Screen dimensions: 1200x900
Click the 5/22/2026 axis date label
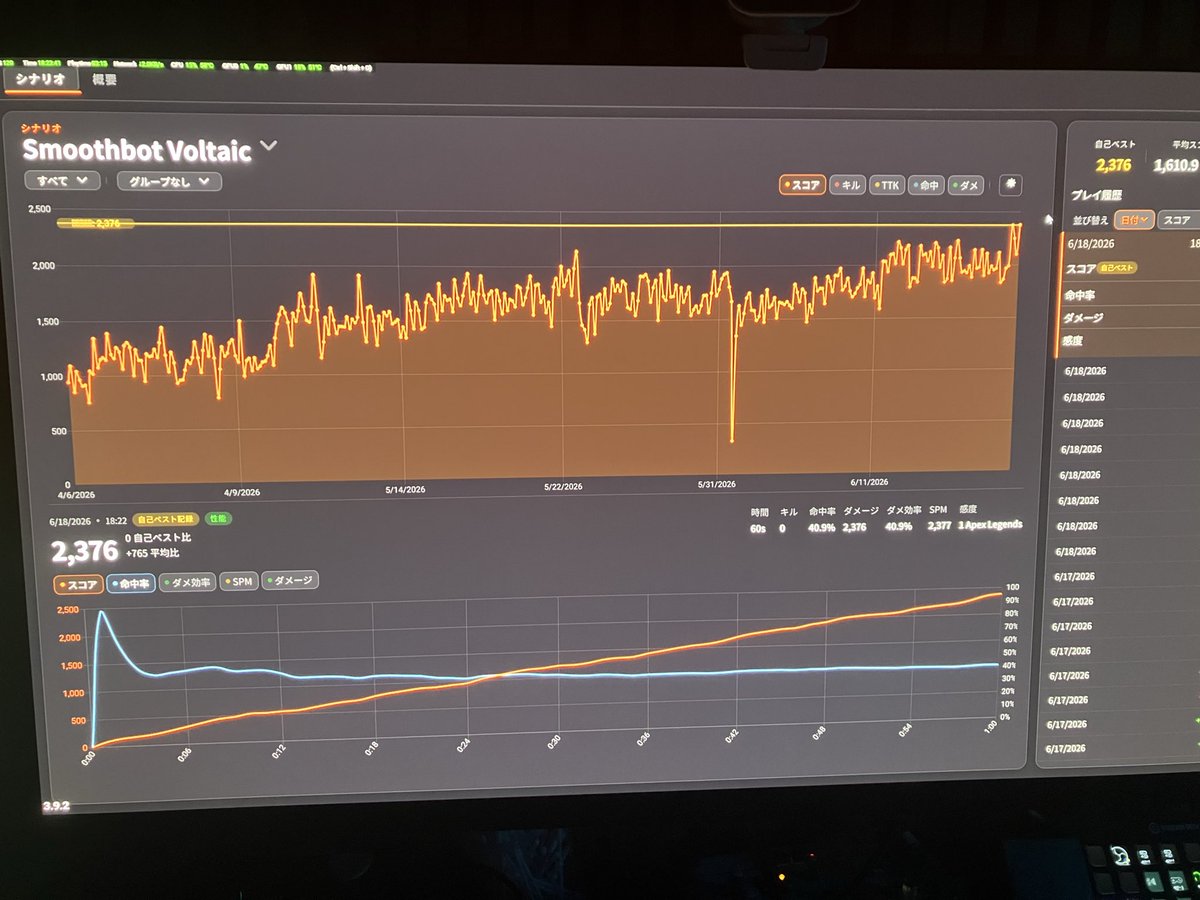pyautogui.click(x=564, y=487)
